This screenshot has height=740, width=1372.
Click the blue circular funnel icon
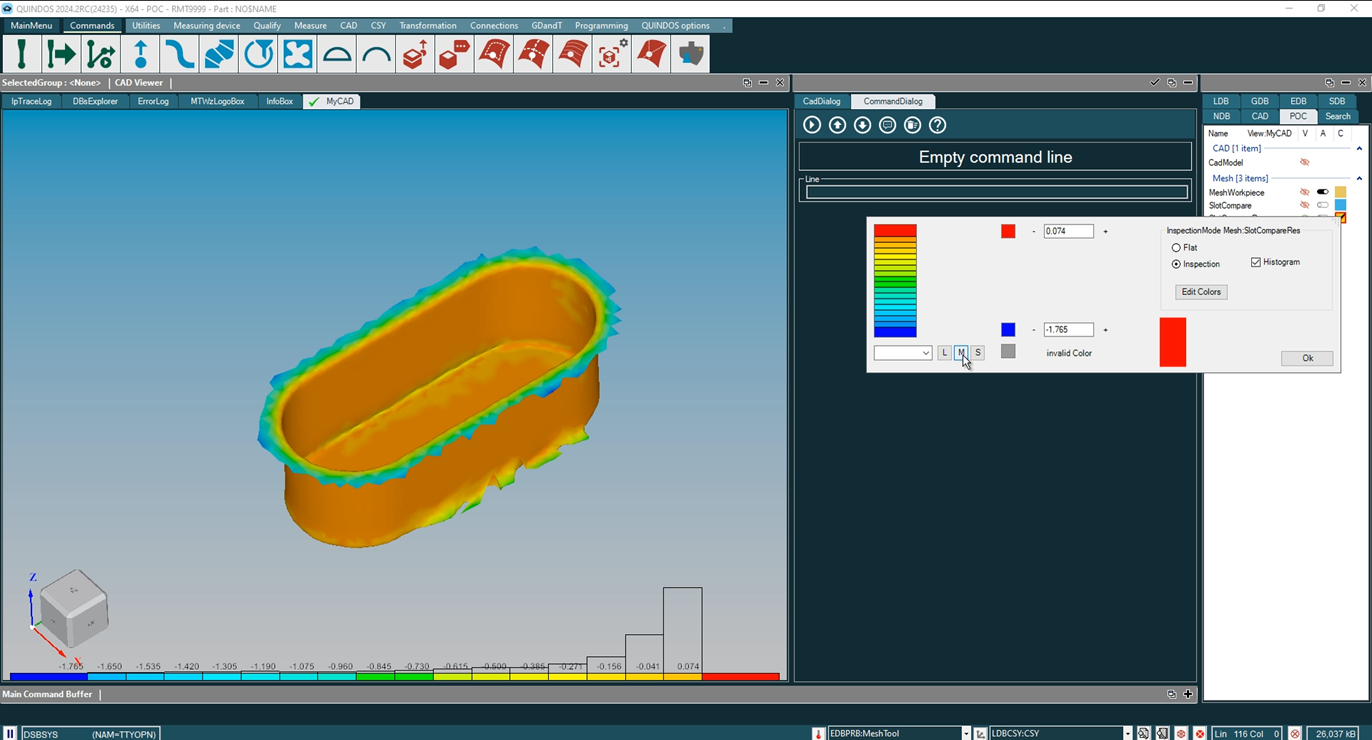(258, 54)
